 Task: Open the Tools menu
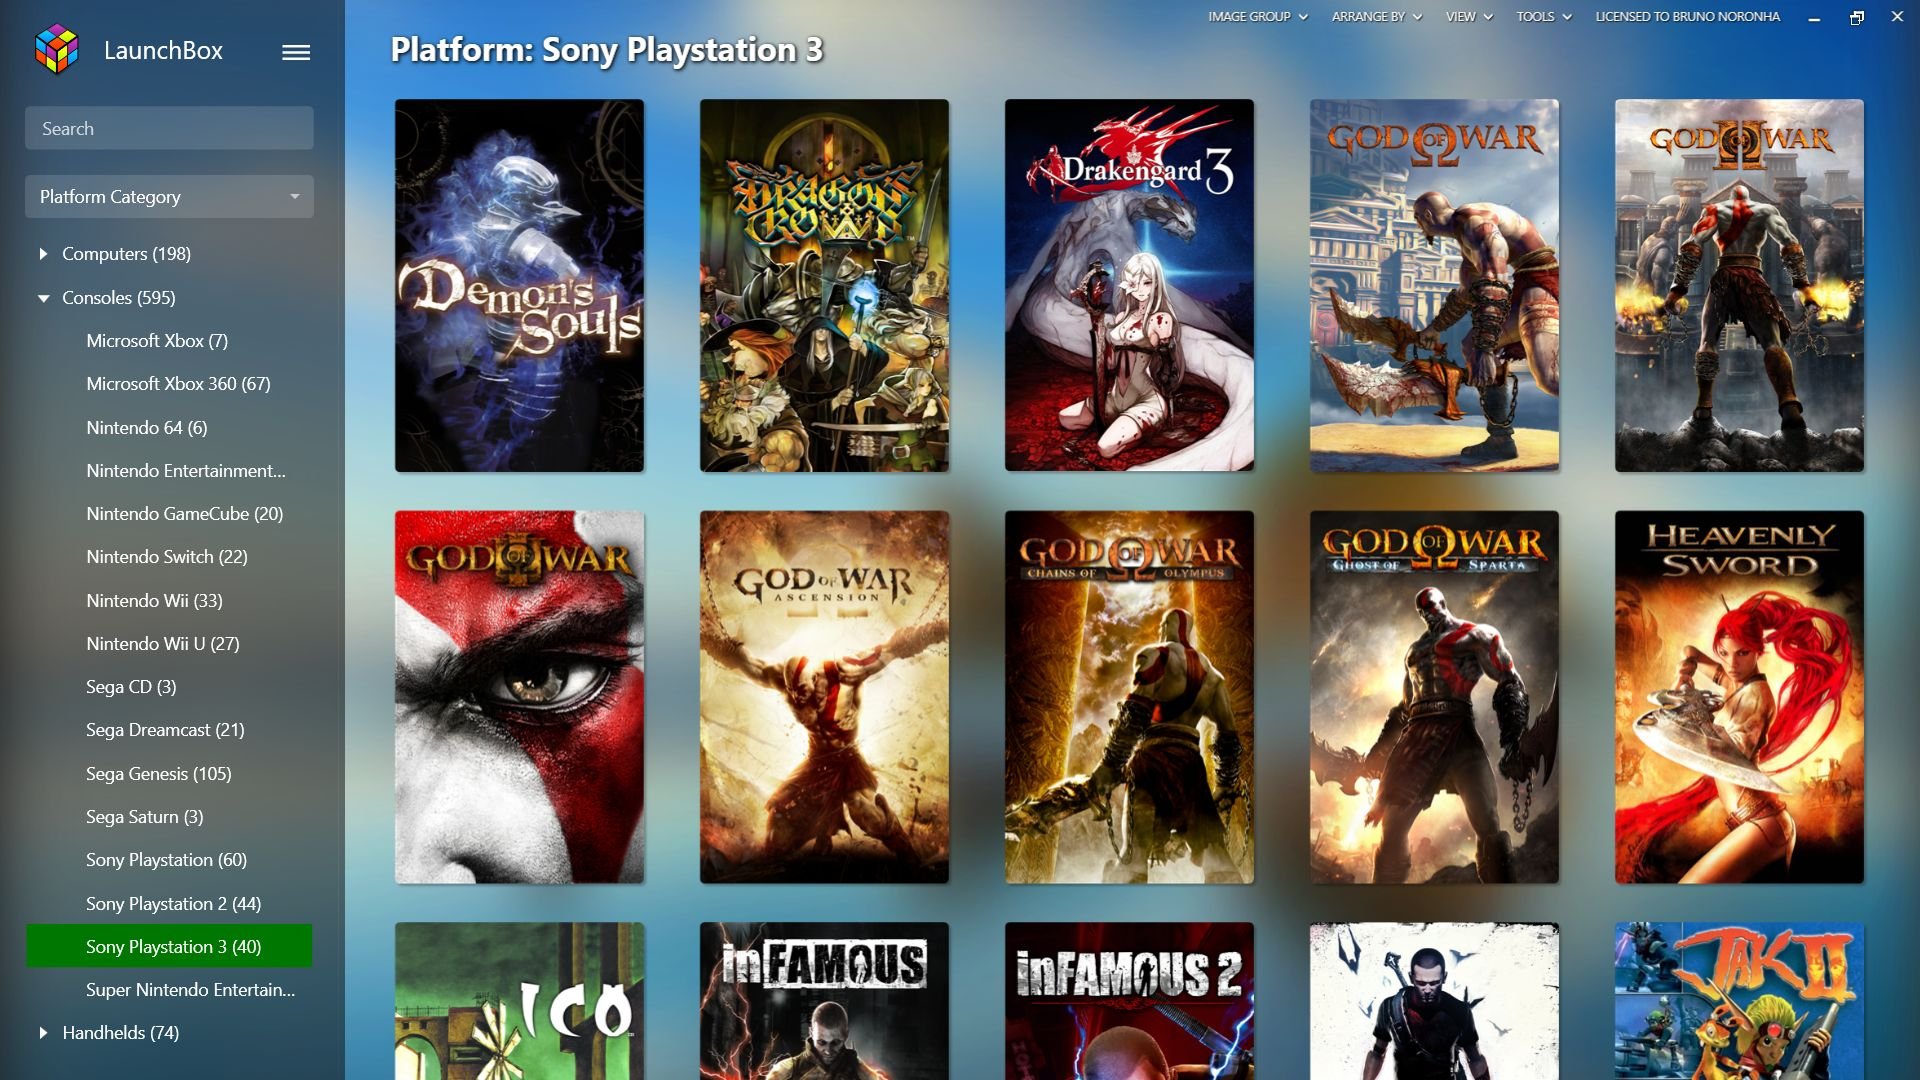click(1544, 17)
